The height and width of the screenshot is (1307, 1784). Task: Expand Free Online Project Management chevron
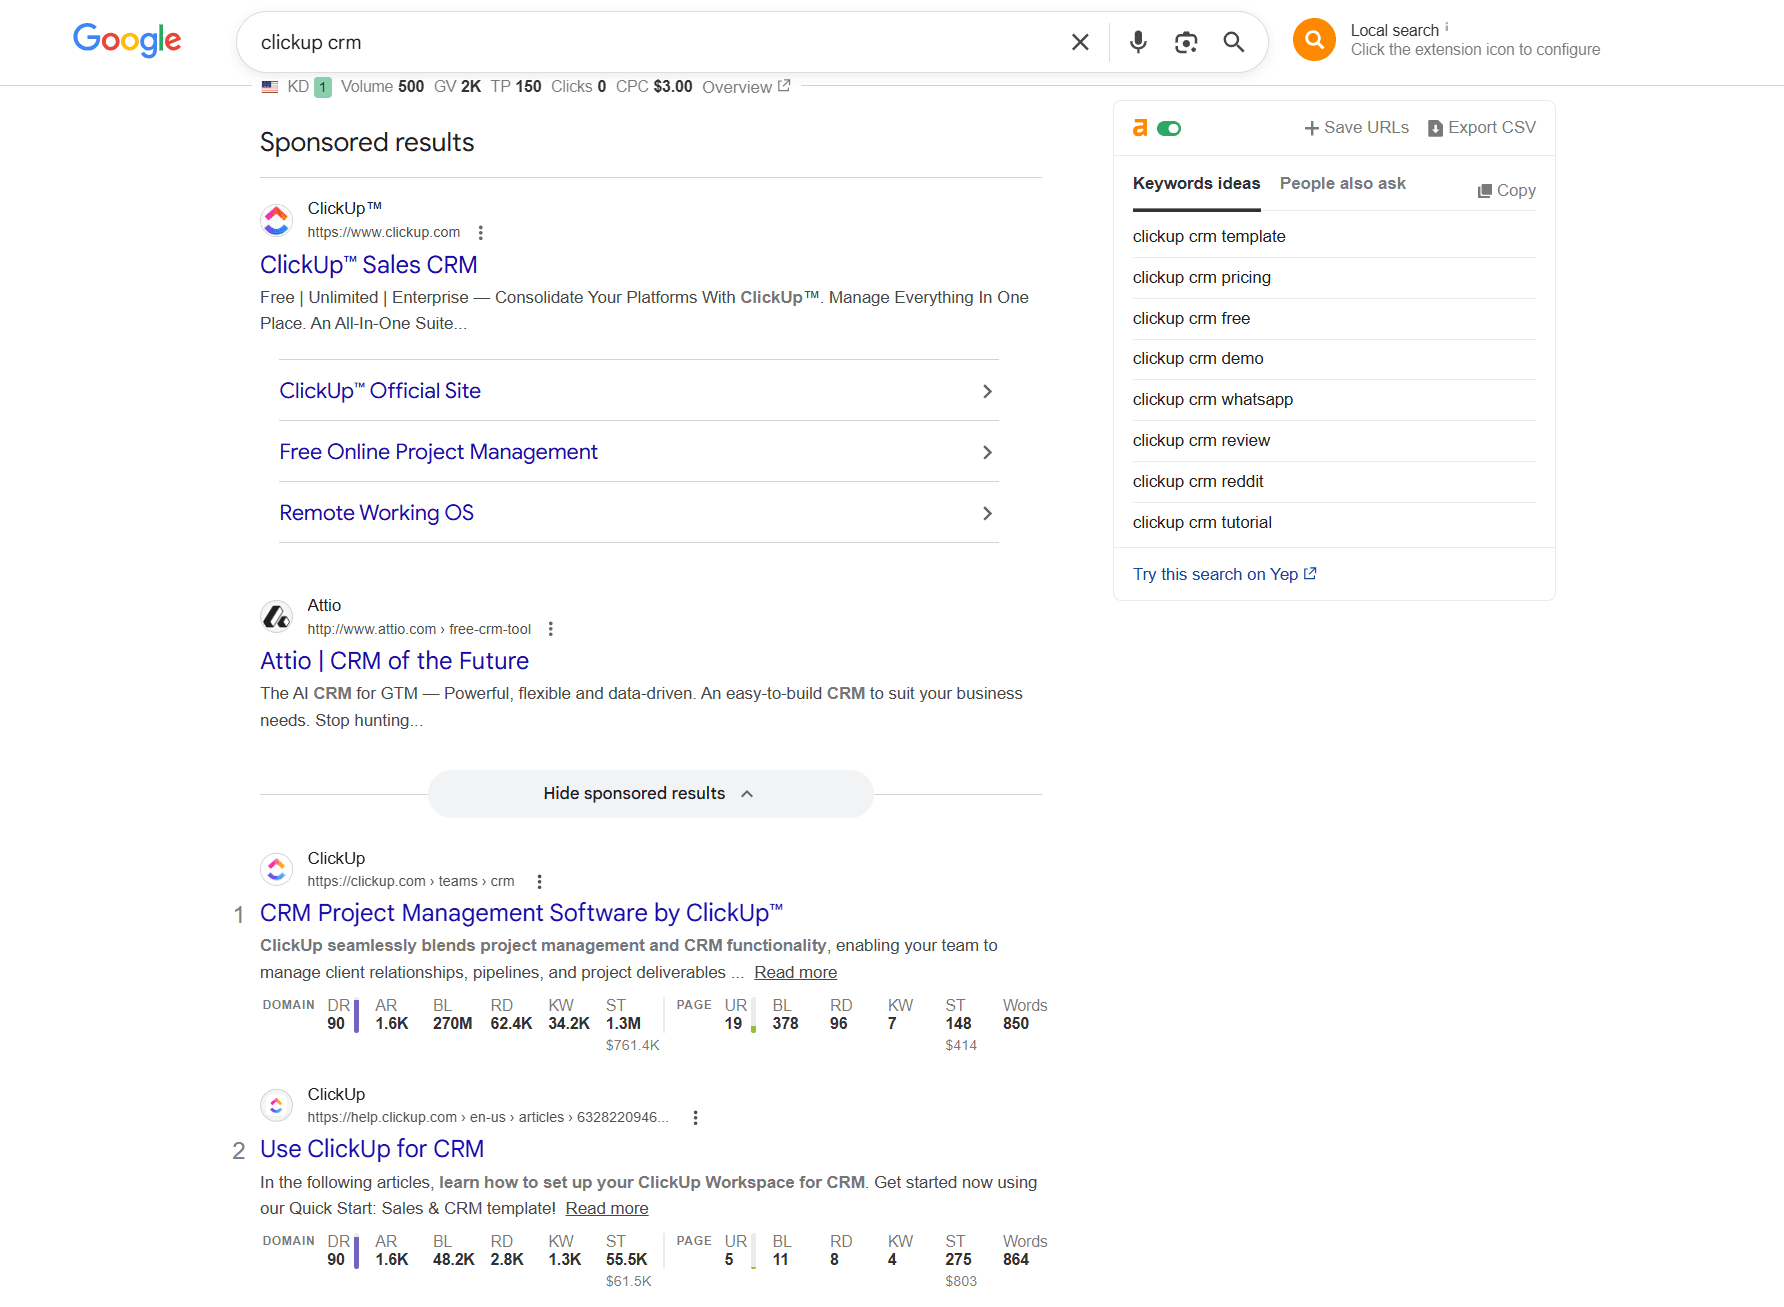point(987,452)
